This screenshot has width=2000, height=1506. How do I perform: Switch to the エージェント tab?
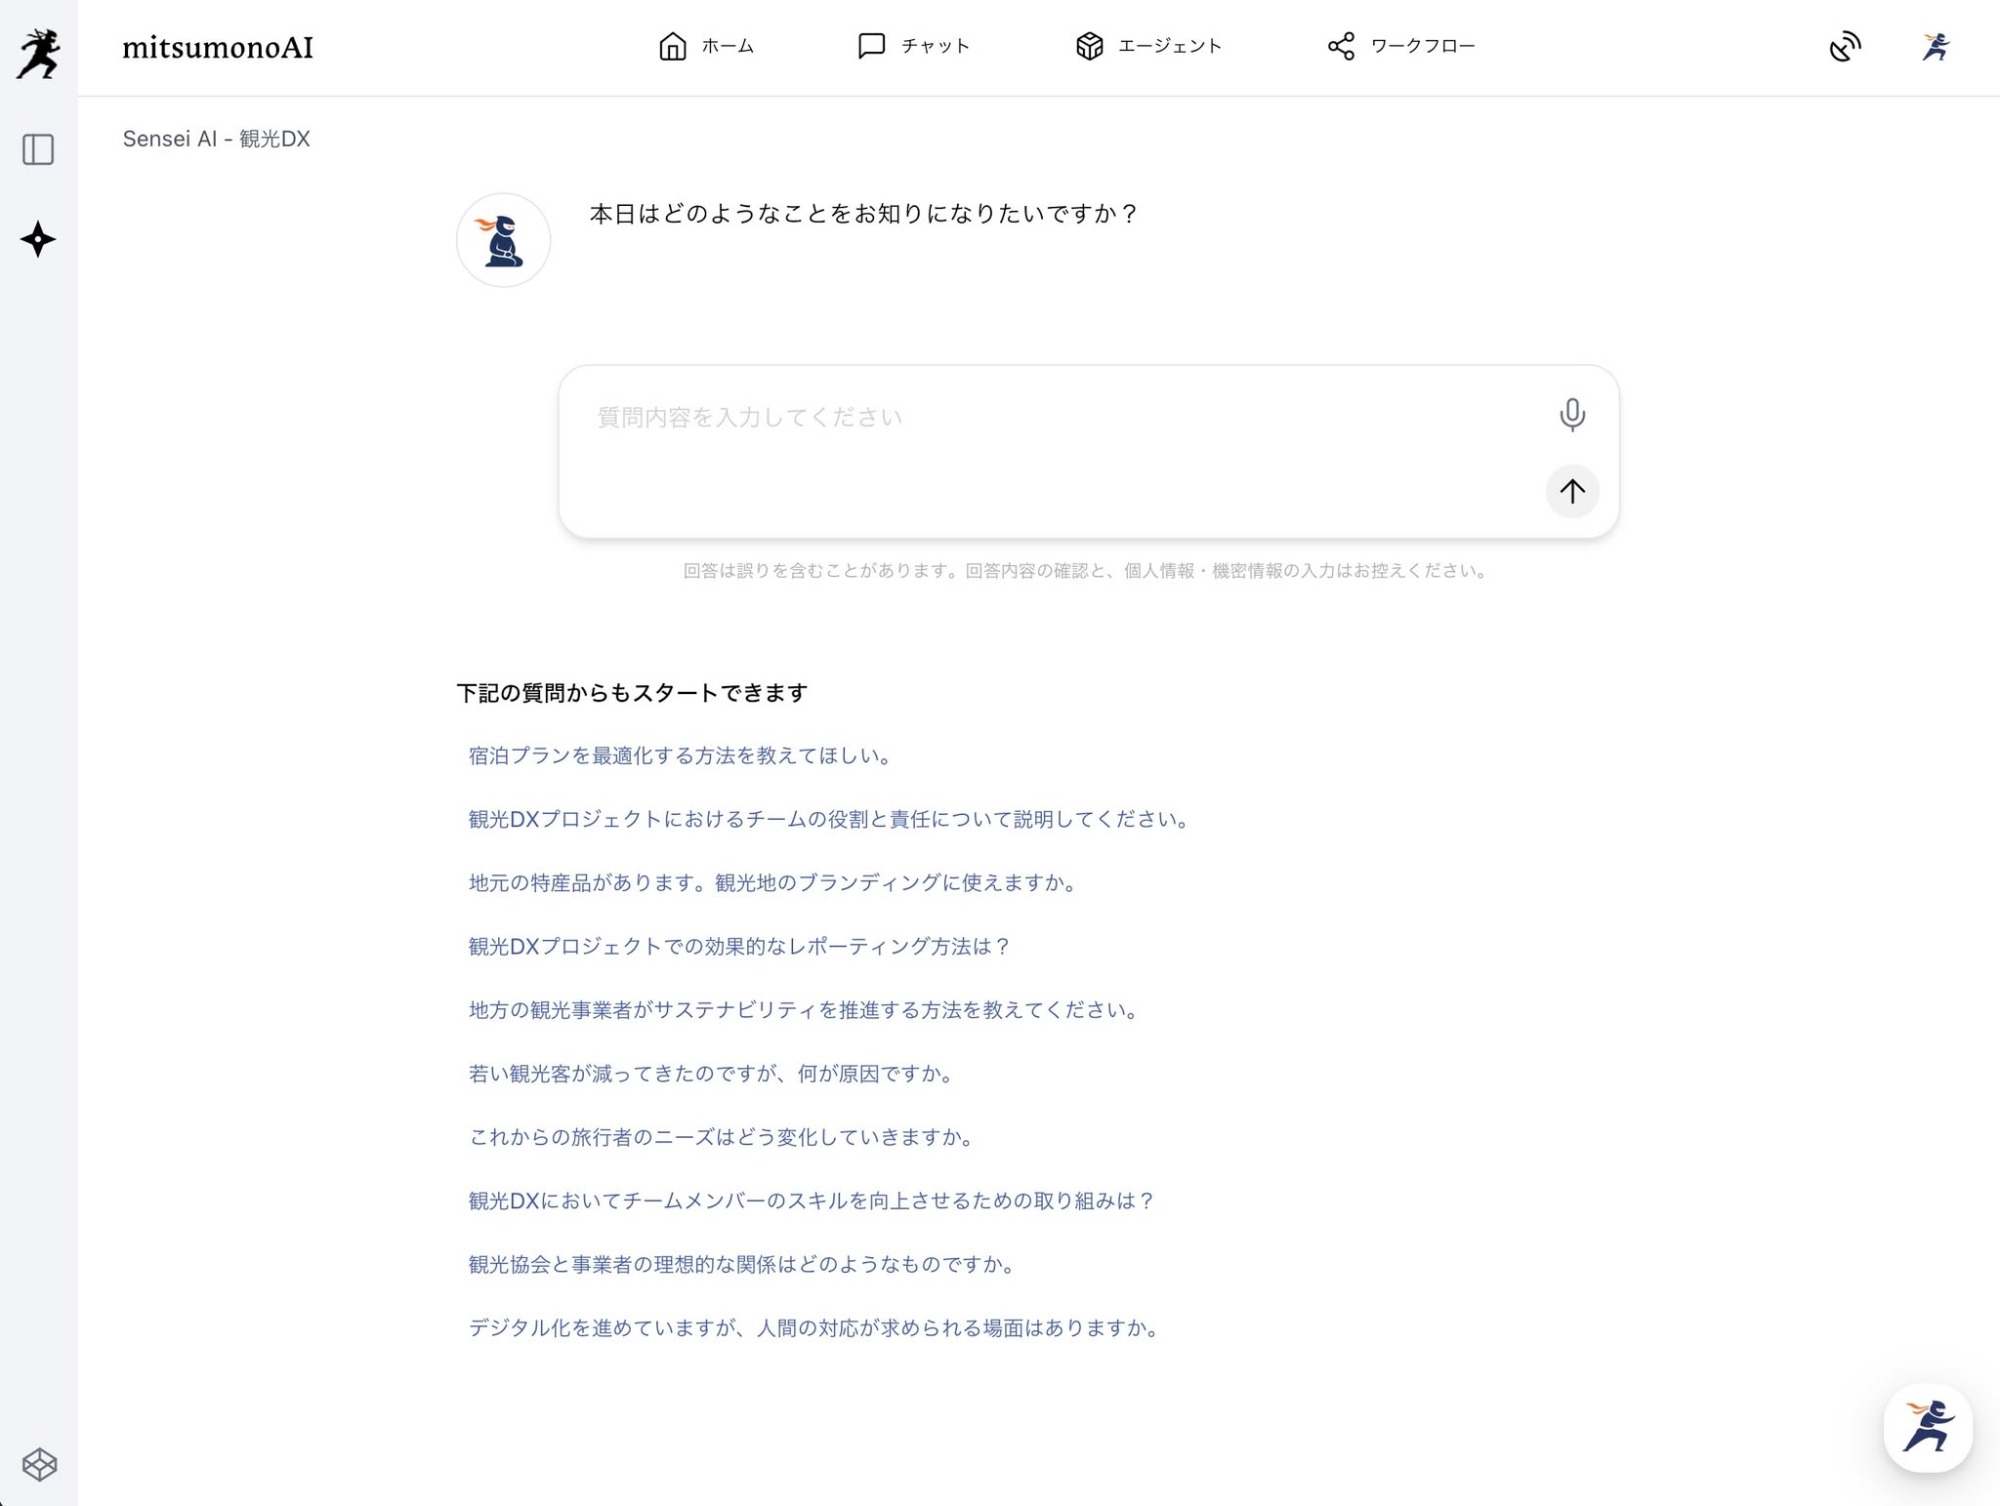click(1148, 46)
